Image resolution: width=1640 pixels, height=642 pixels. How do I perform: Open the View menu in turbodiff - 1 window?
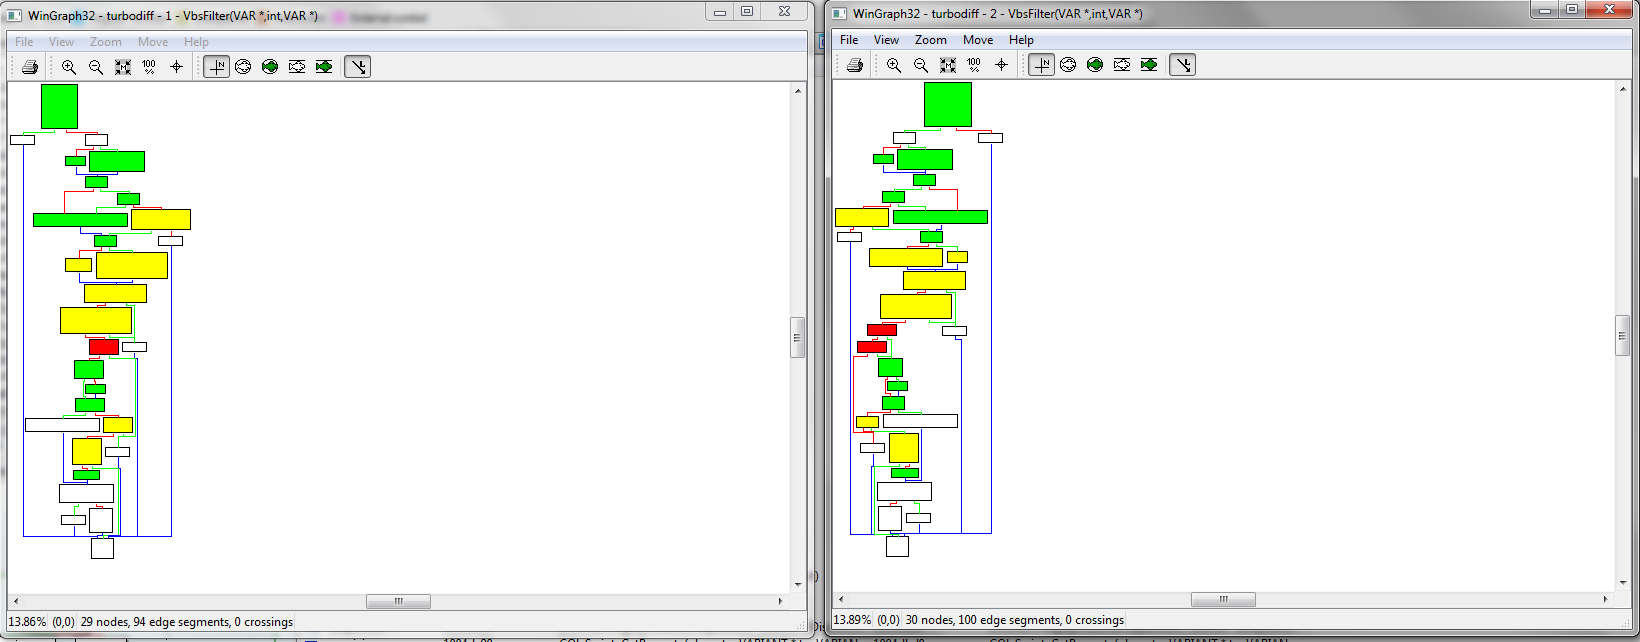point(61,42)
